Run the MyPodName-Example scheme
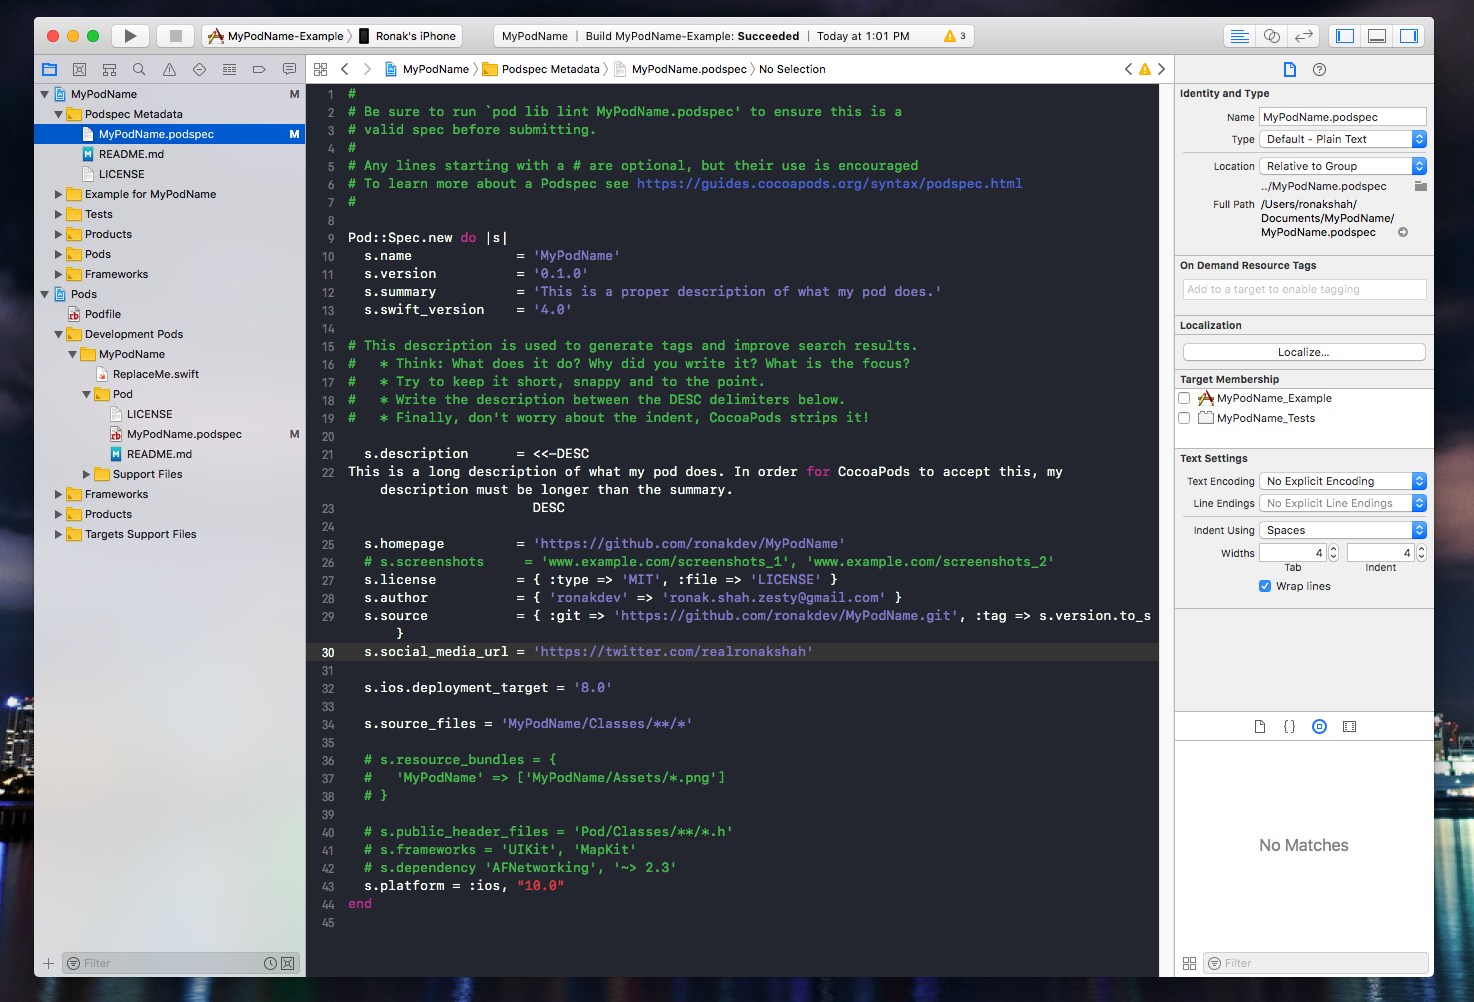This screenshot has height=1002, width=1474. pyautogui.click(x=130, y=36)
